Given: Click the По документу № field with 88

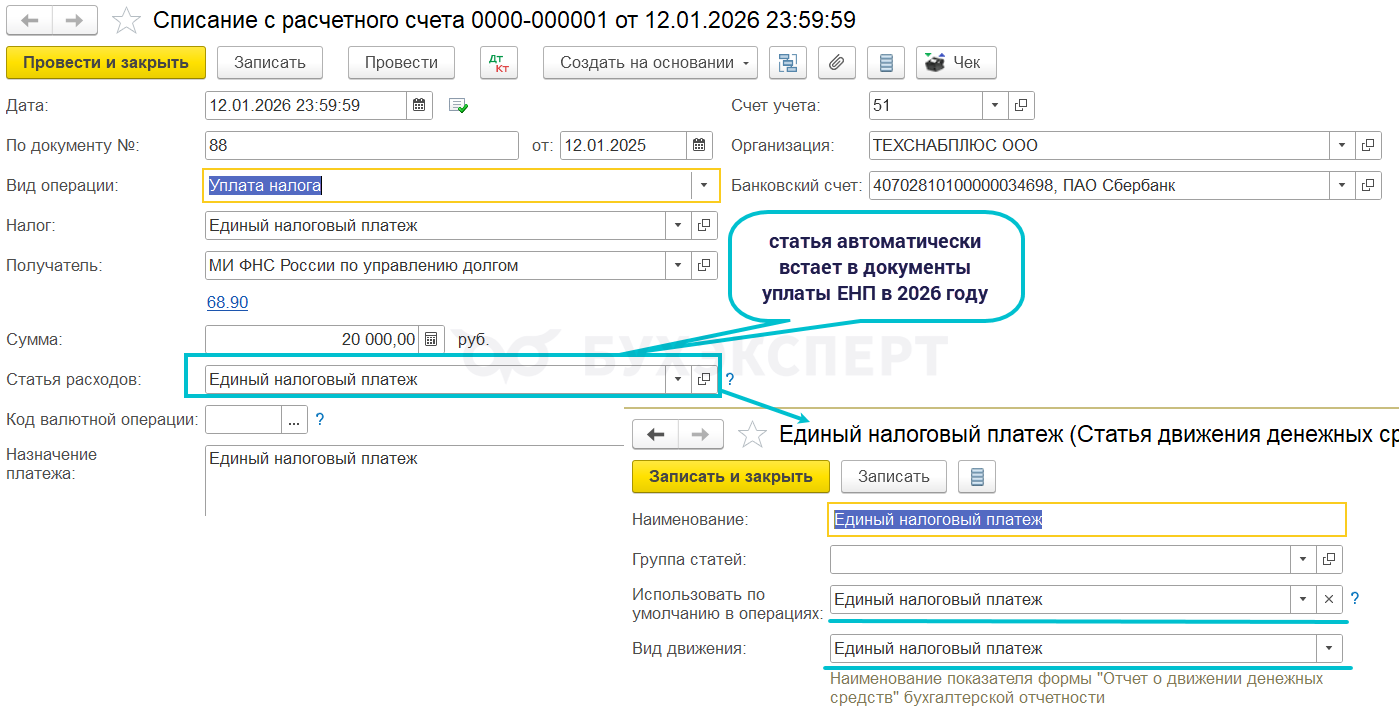Looking at the screenshot, I should coord(362,145).
